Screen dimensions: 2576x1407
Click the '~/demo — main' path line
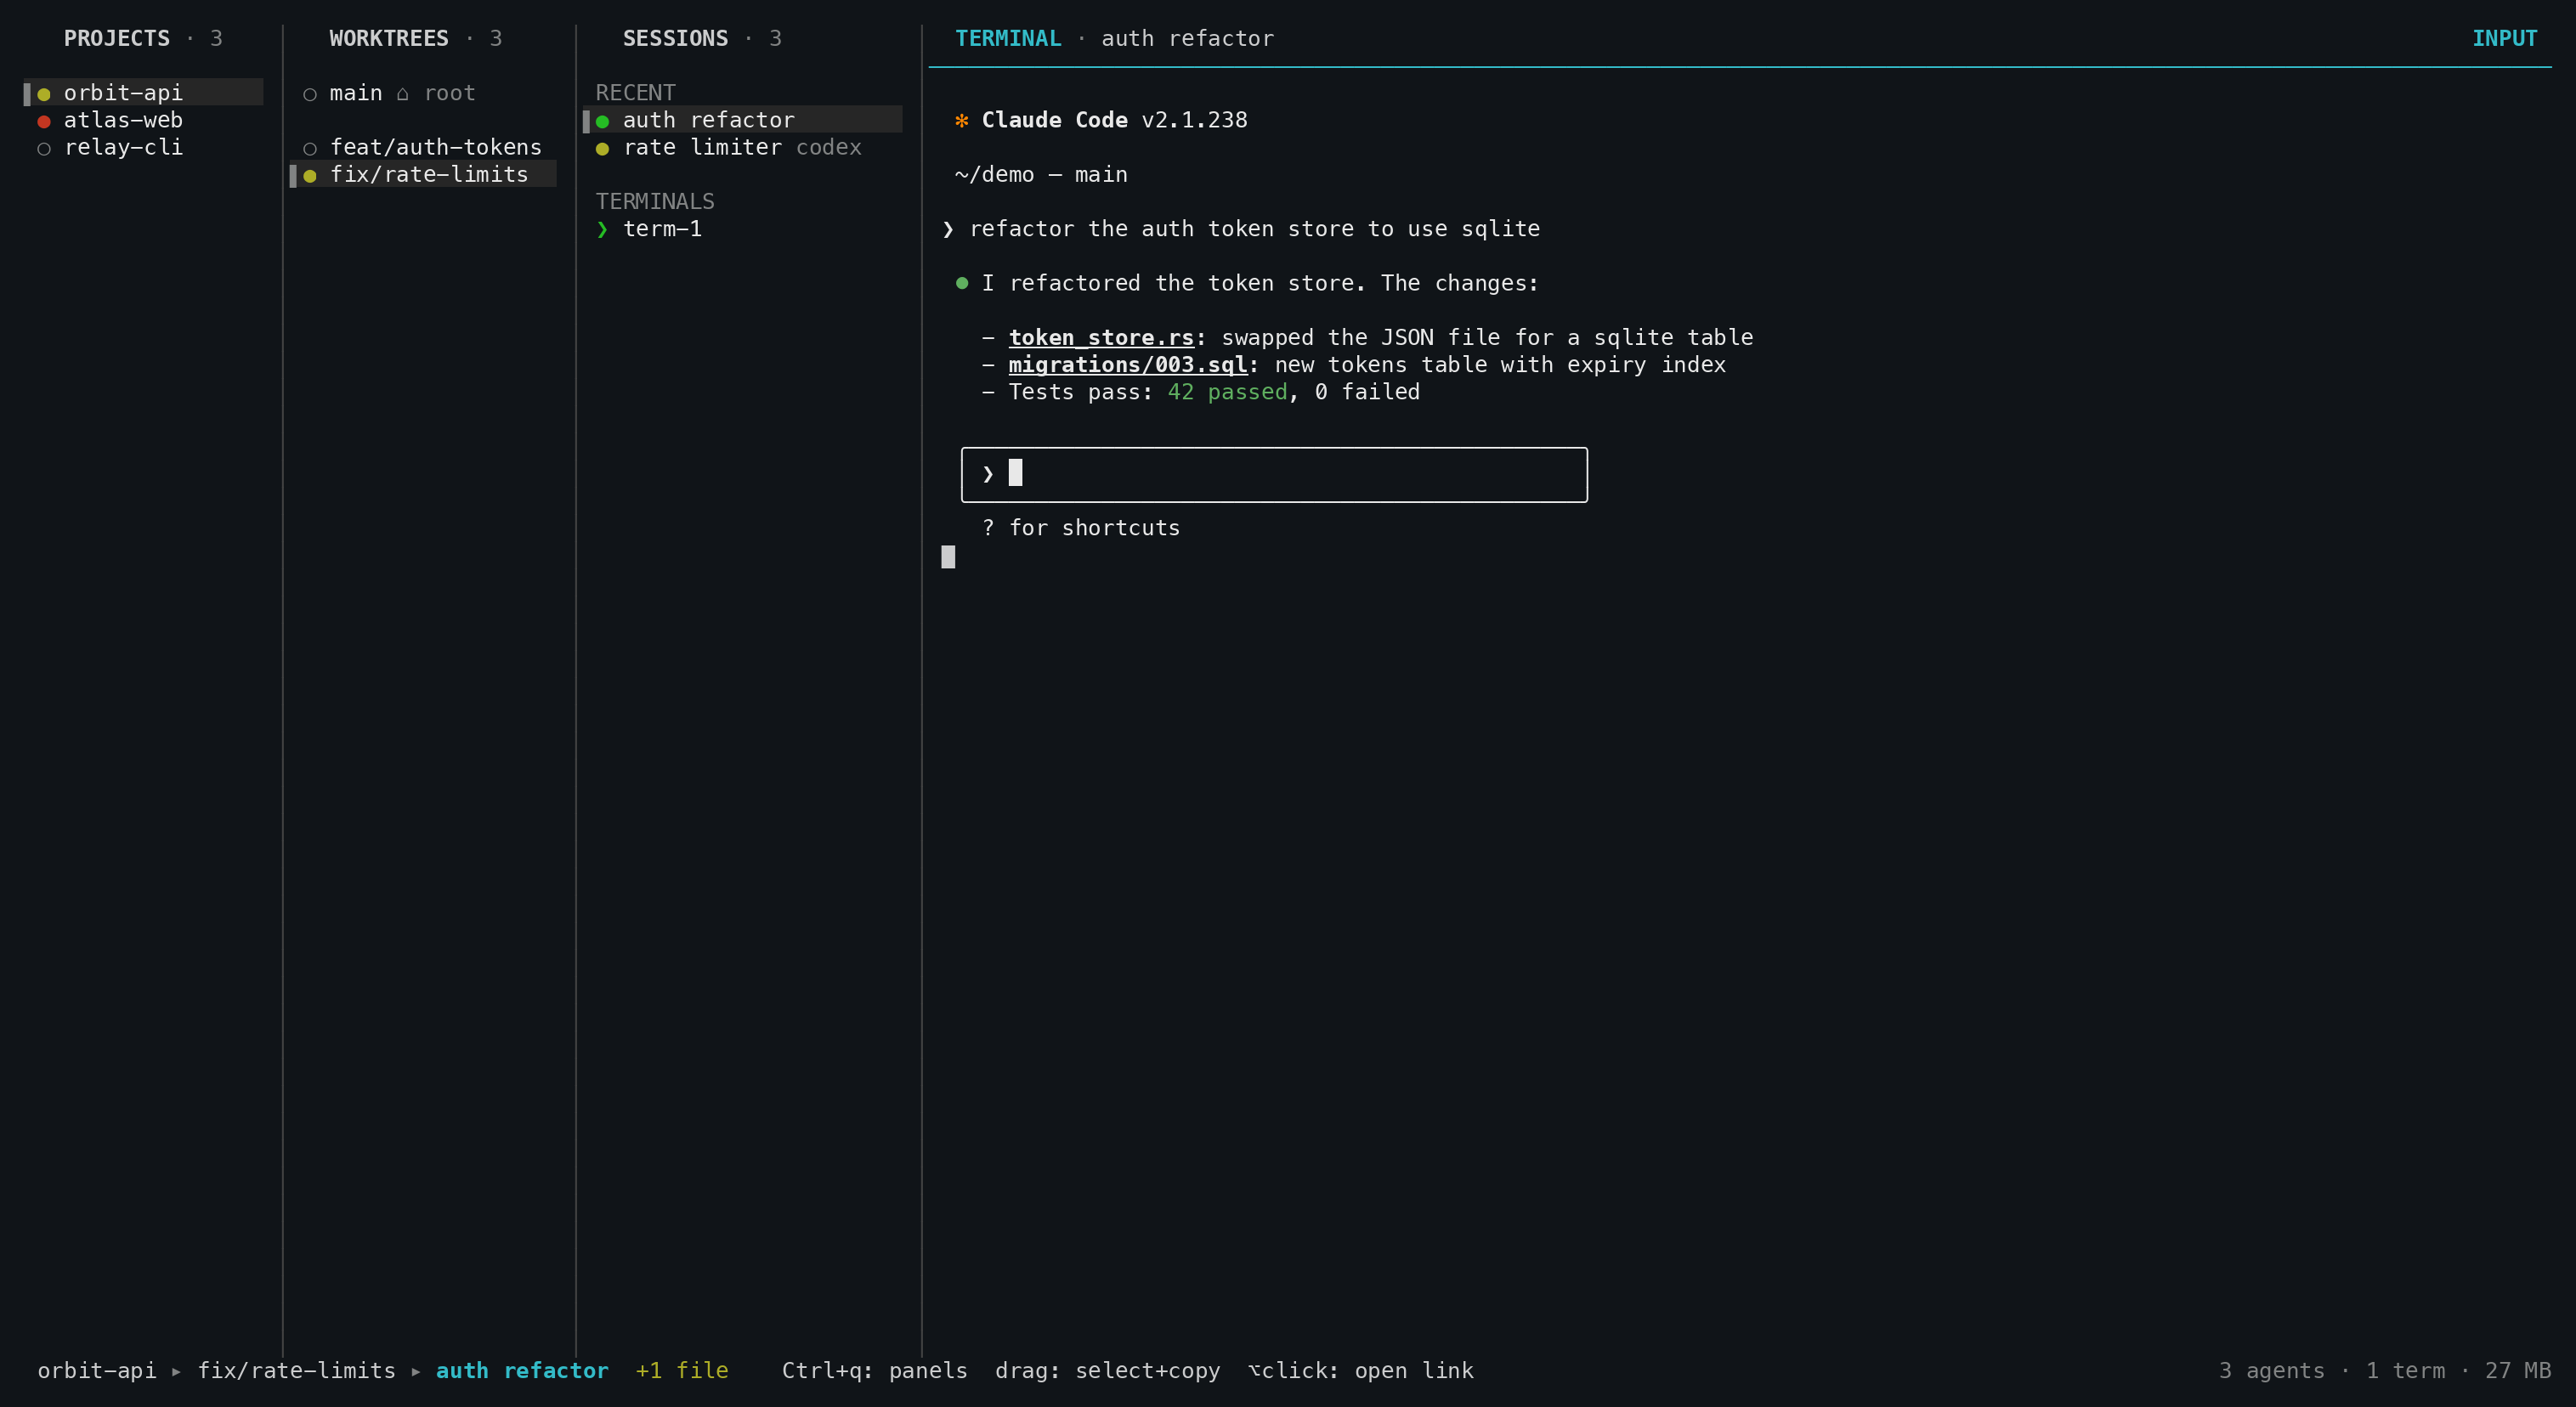pos(1041,174)
